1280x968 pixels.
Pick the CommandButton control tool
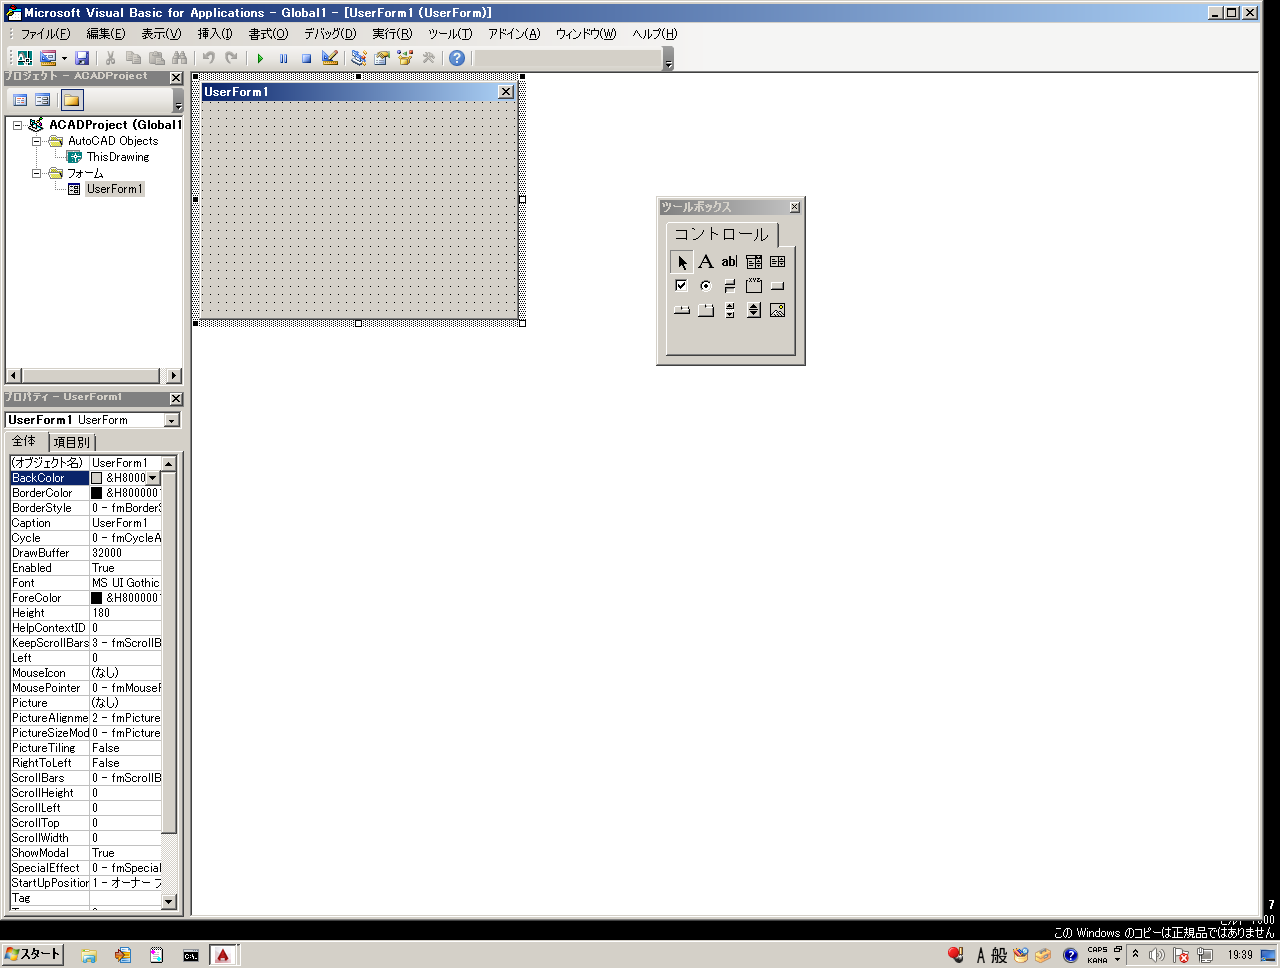point(778,286)
